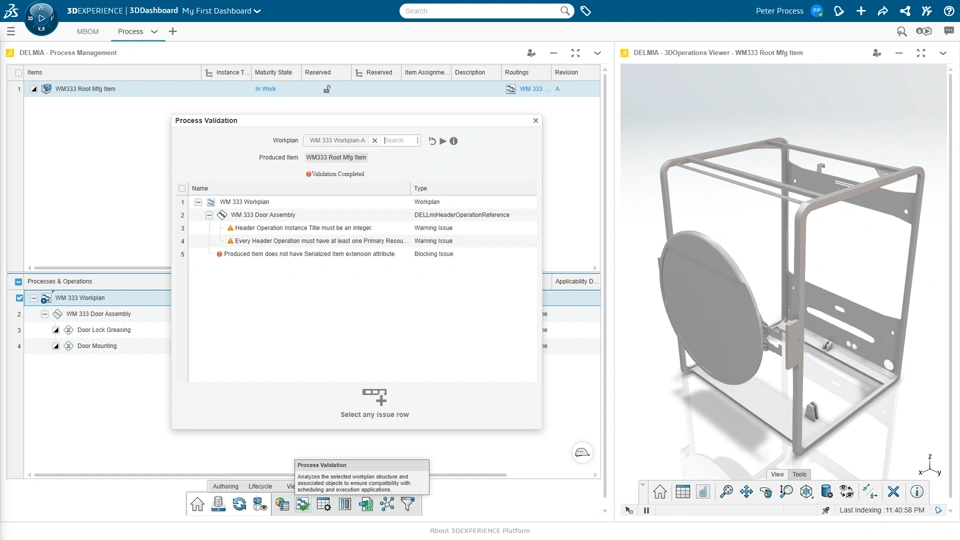The image size is (960, 540).
Task: Click the Home icon in Process Management toolbar
Action: coord(197,504)
